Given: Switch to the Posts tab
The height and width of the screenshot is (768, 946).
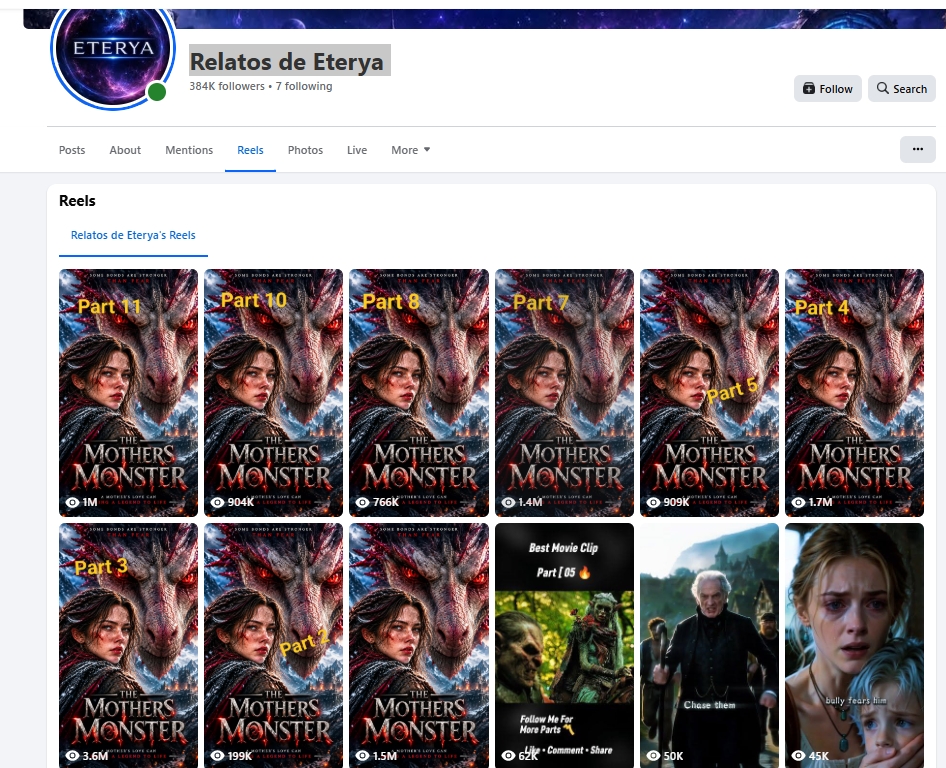Looking at the screenshot, I should [72, 150].
